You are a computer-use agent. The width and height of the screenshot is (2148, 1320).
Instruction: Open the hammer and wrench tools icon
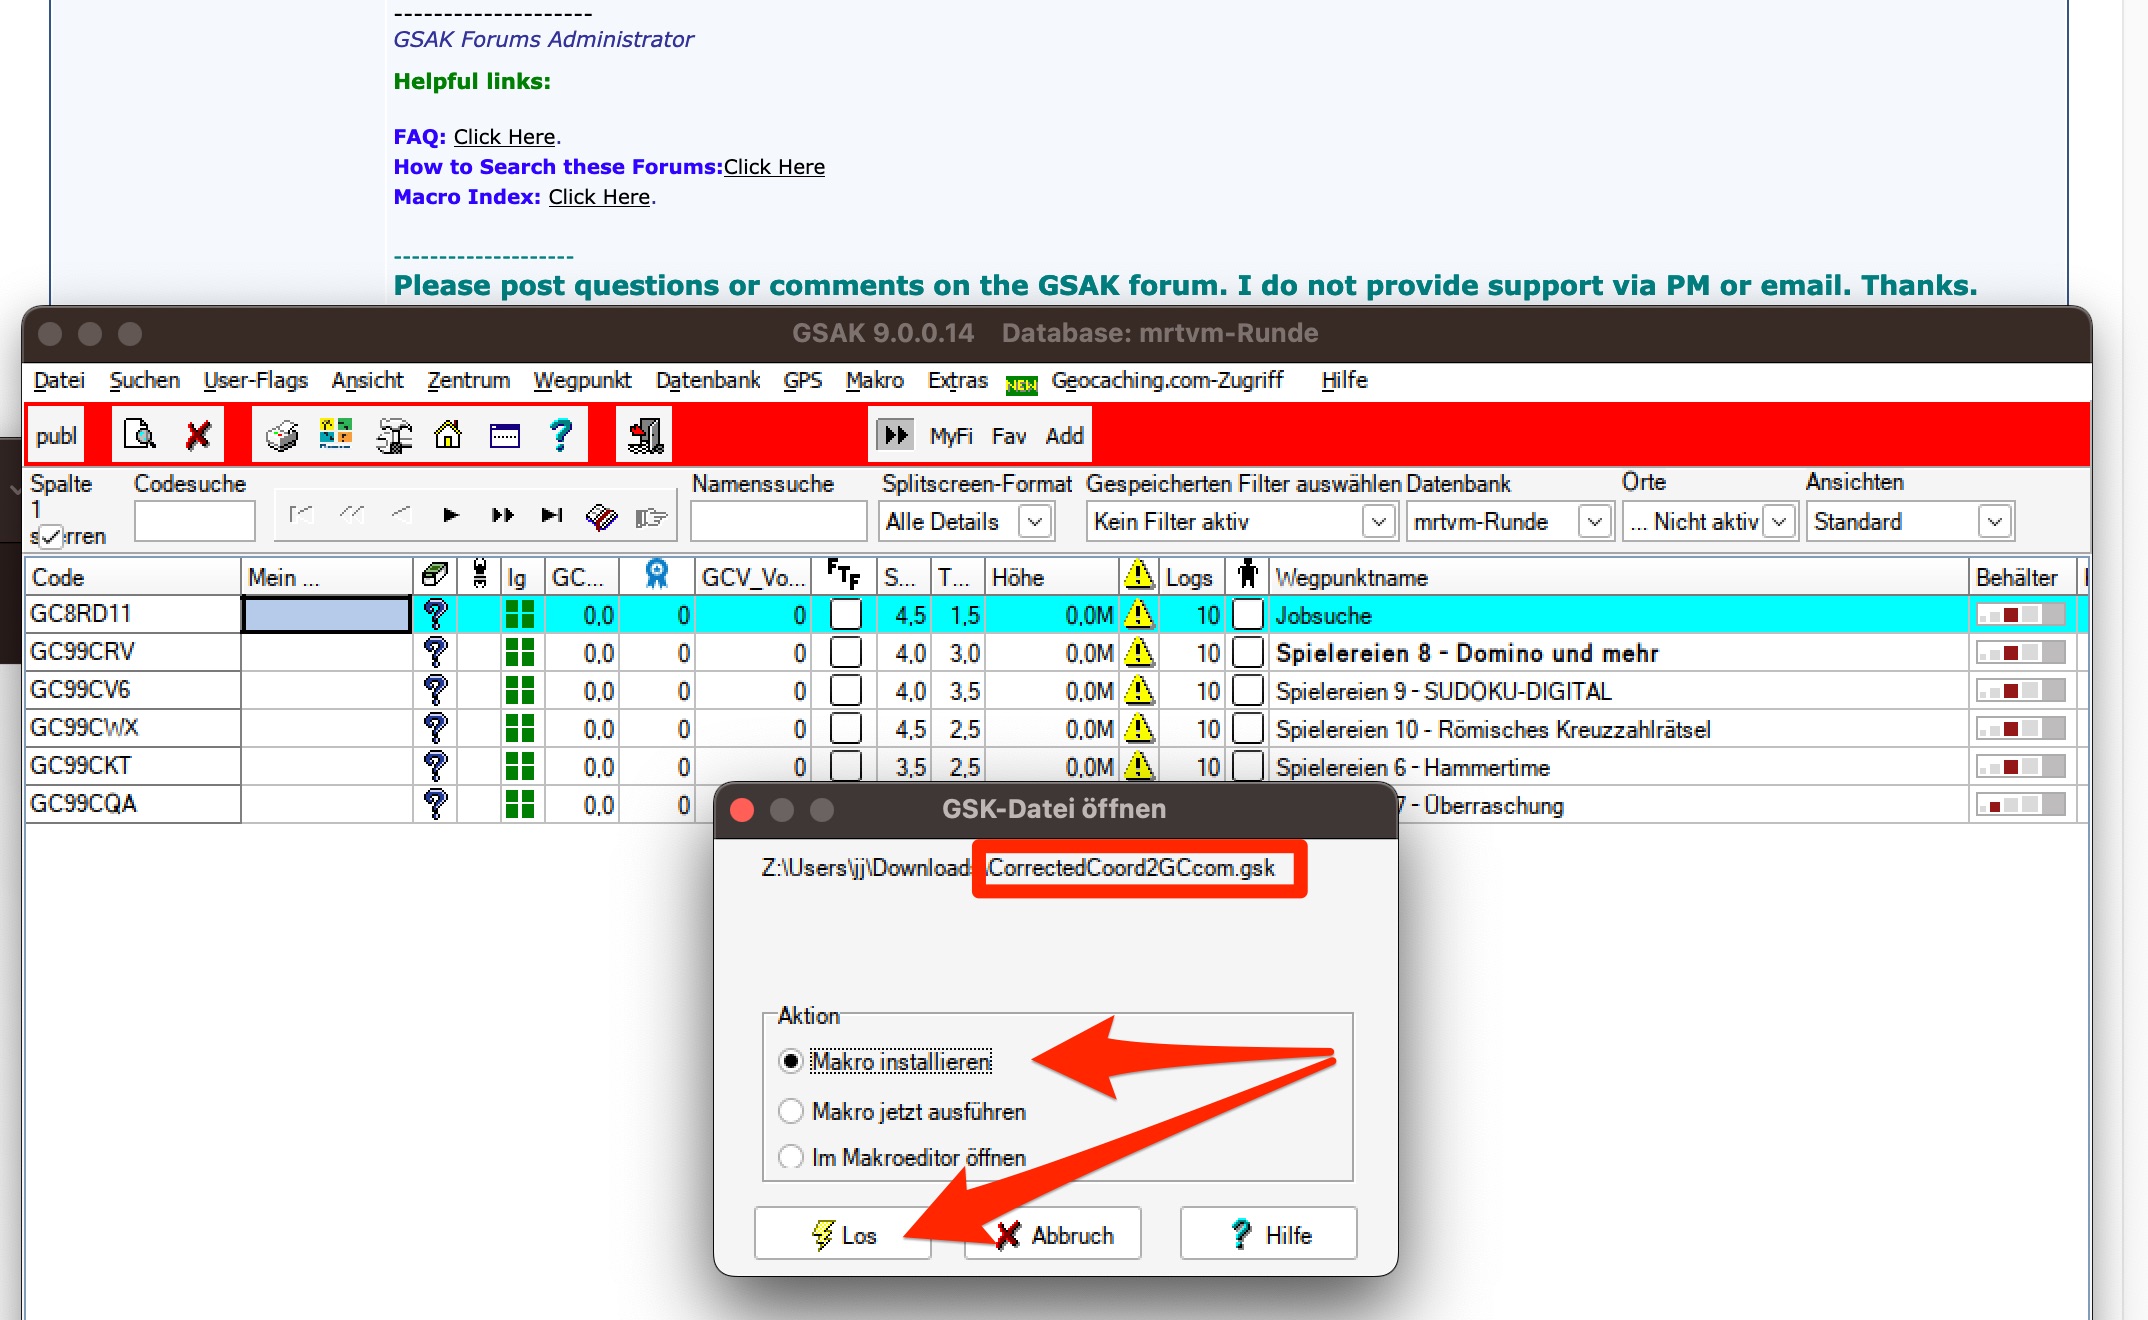click(393, 435)
